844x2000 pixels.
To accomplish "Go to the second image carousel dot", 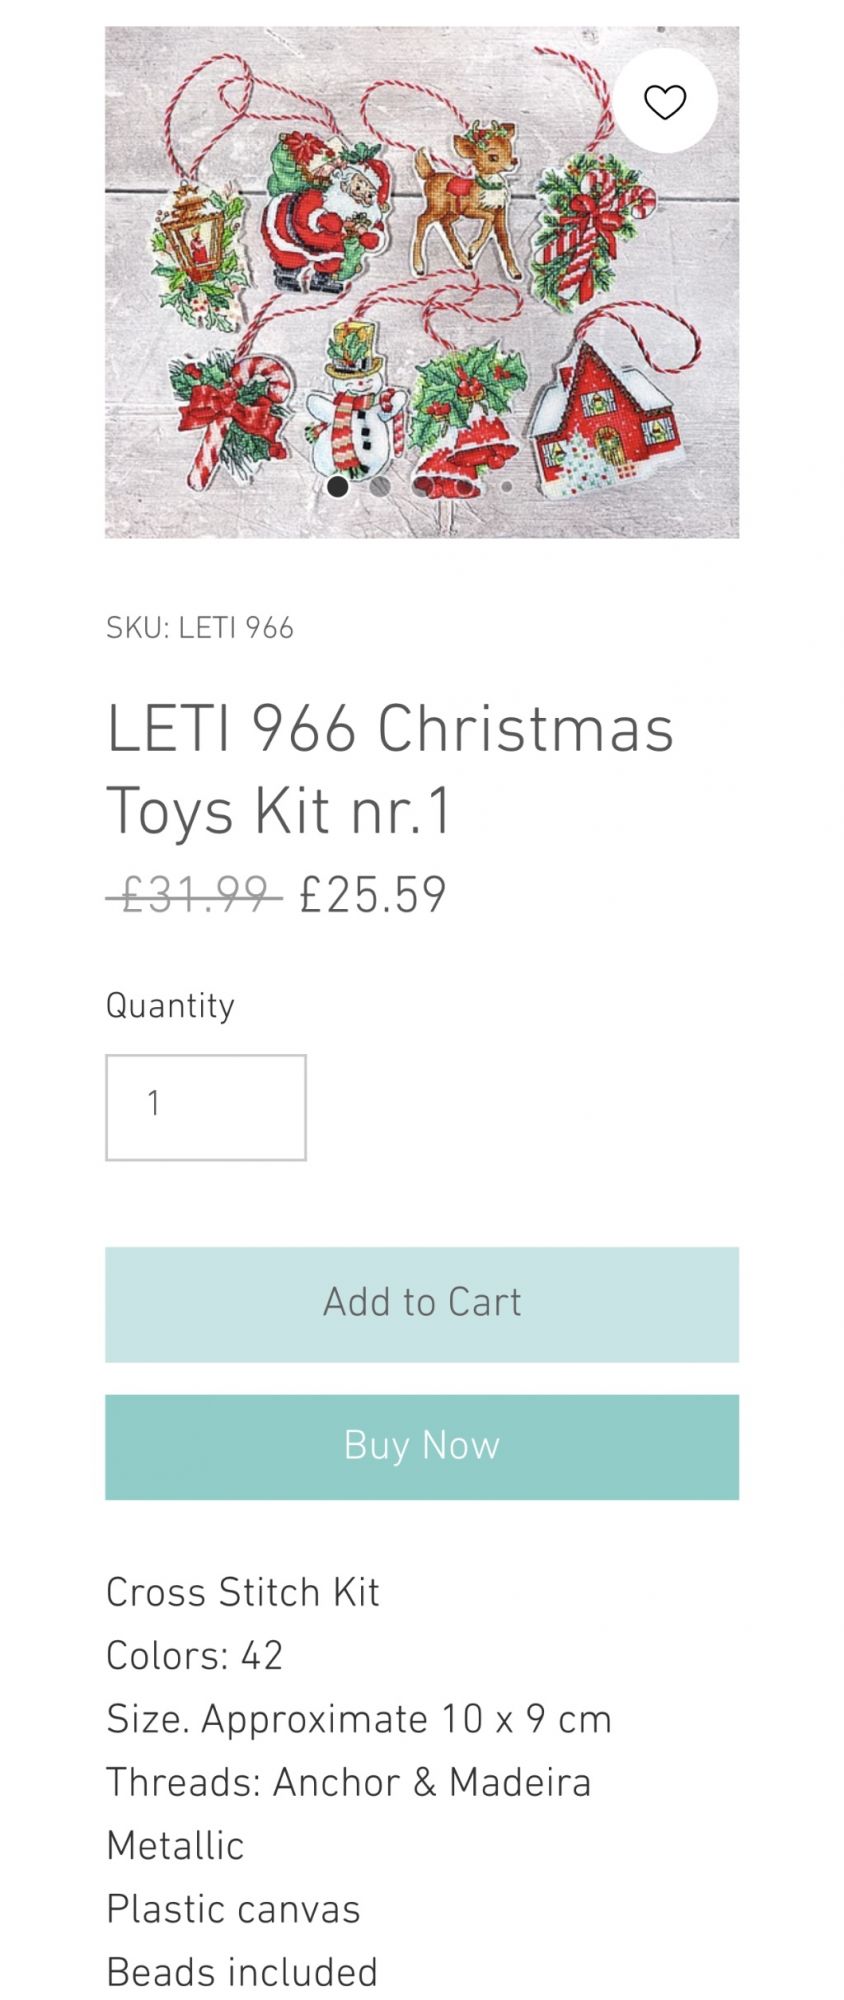I will click(380, 487).
